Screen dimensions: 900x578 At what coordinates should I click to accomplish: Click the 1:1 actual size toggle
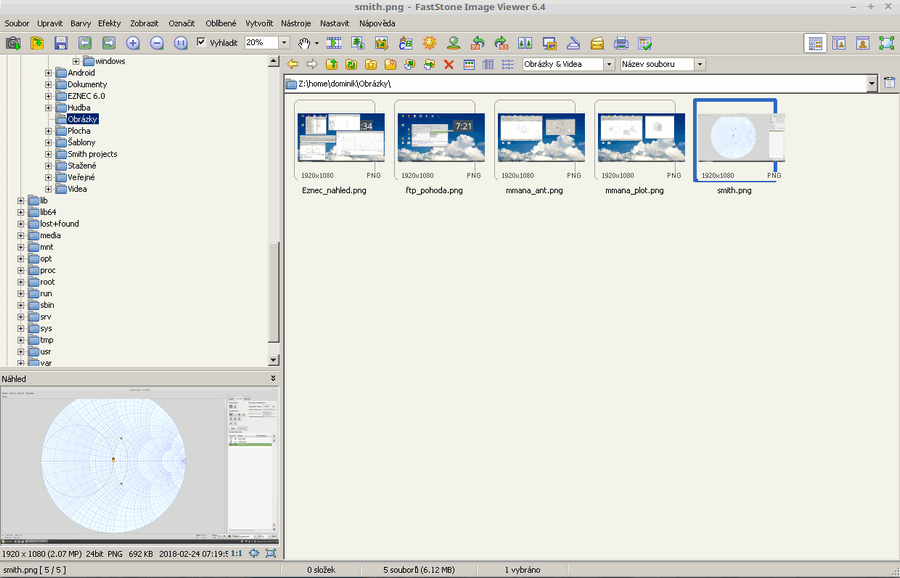(x=237, y=553)
